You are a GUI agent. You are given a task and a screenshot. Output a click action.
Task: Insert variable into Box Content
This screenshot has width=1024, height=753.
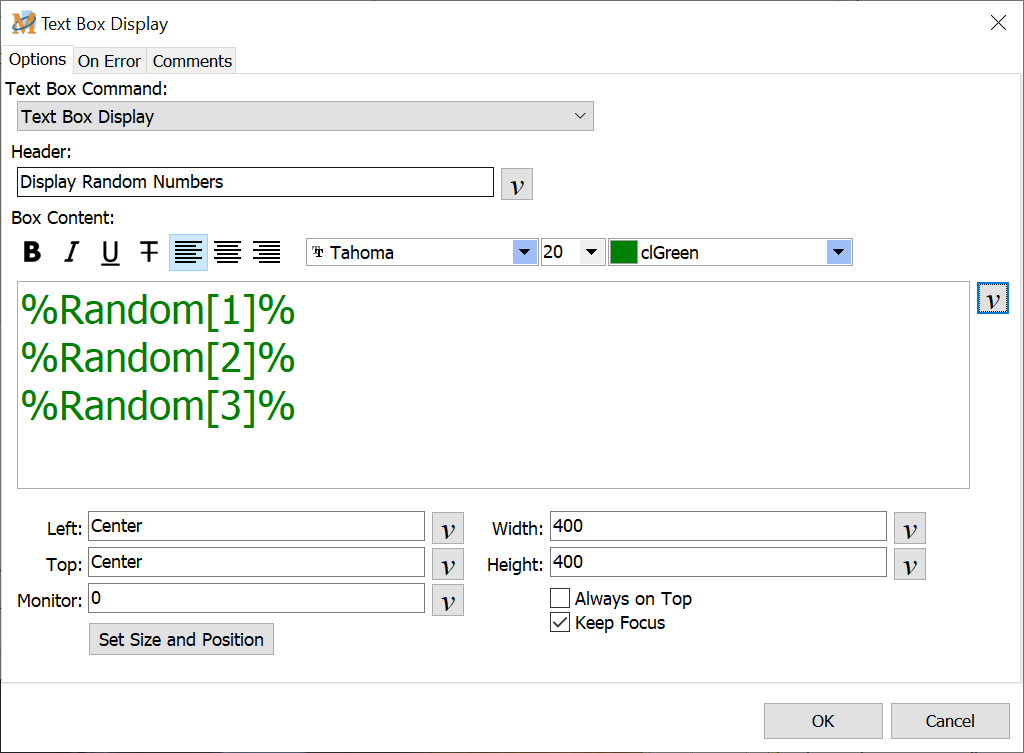tap(992, 299)
